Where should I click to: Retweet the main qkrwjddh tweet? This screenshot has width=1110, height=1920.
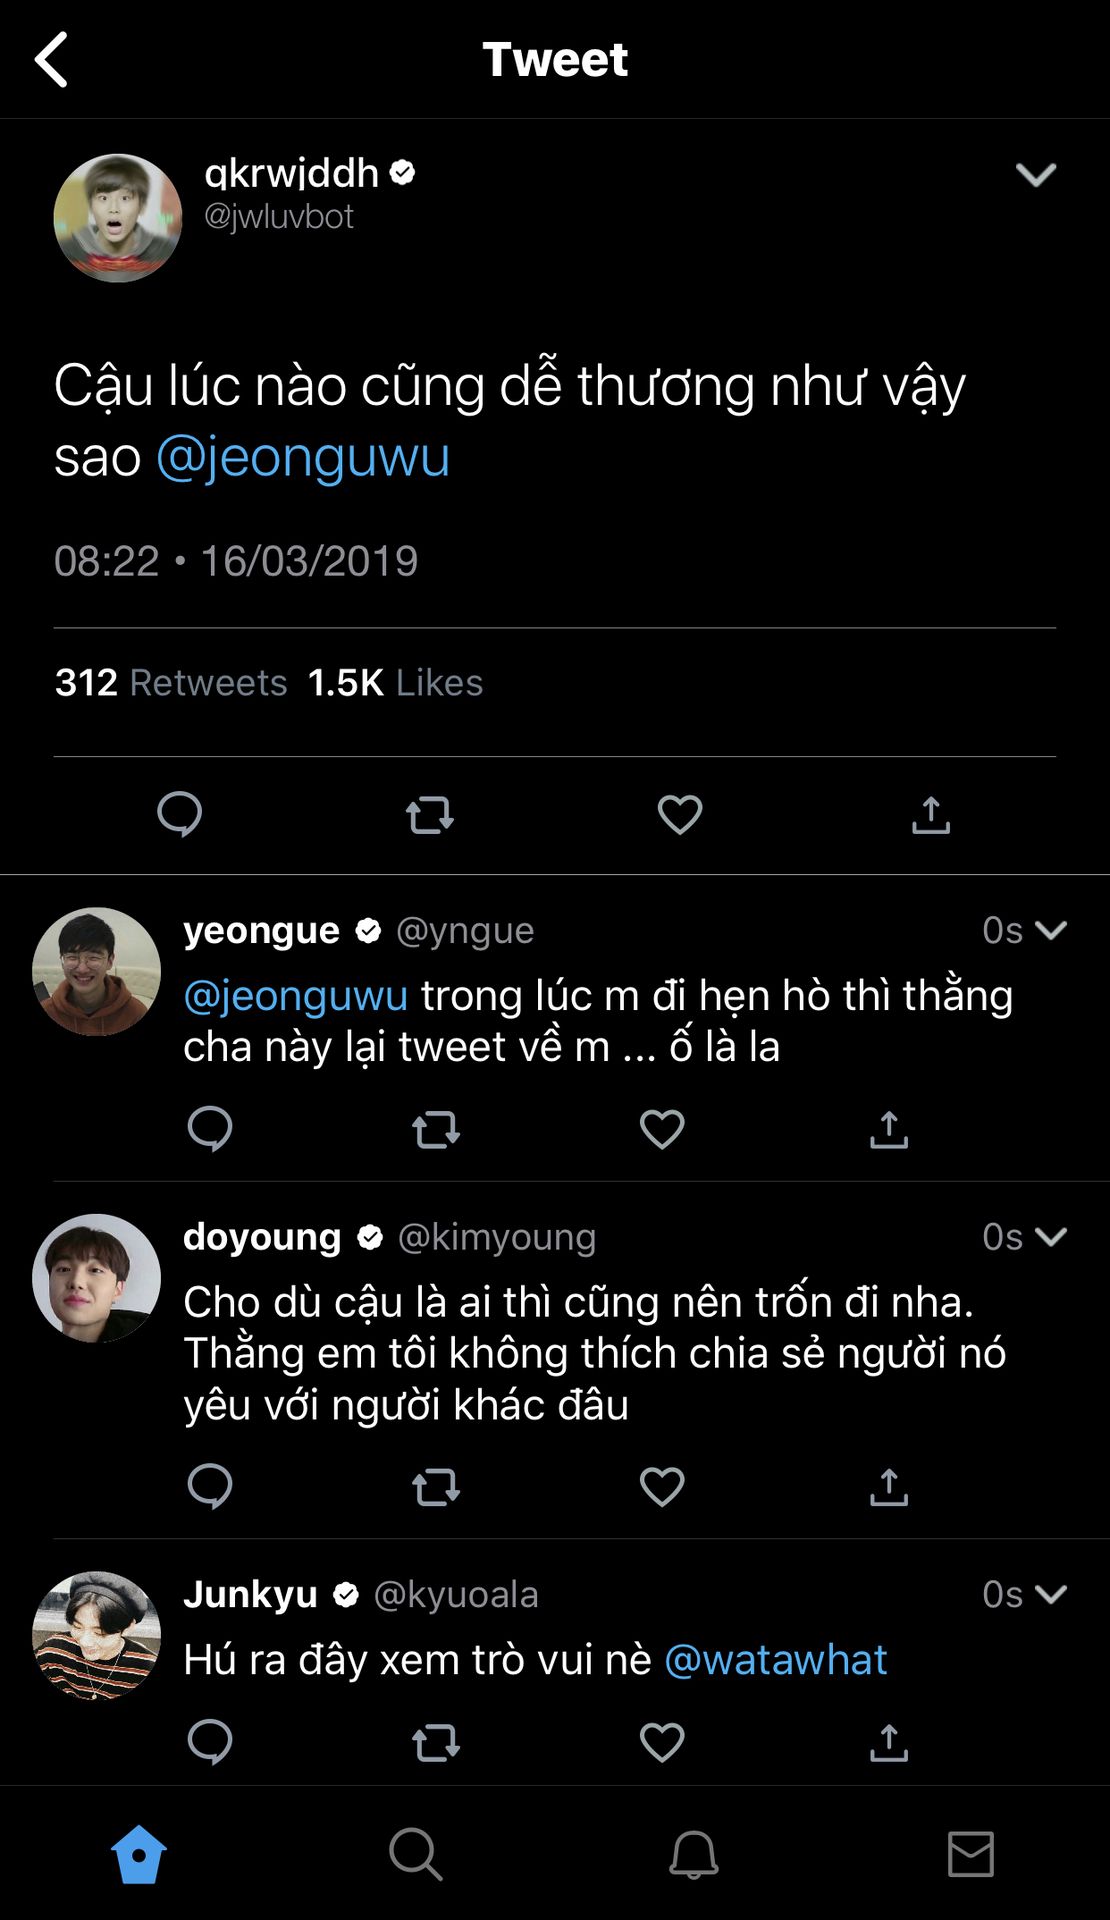coord(430,815)
